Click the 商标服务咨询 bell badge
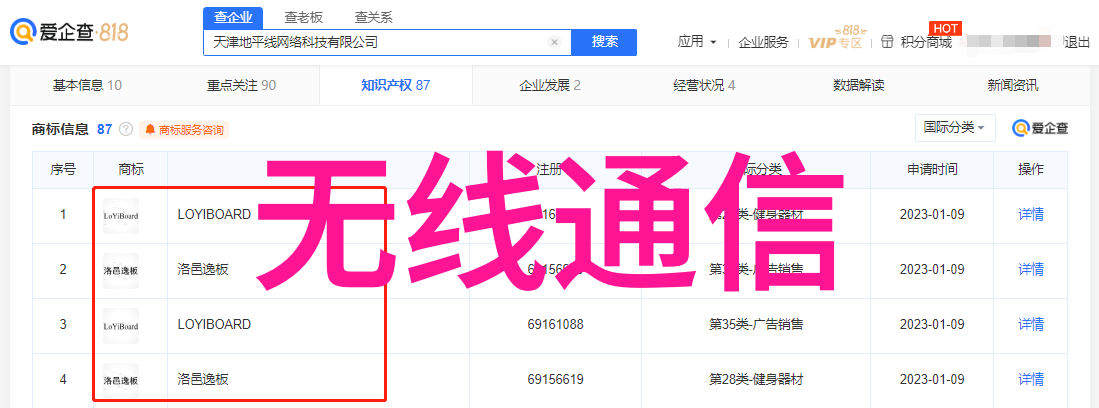 [x=184, y=130]
